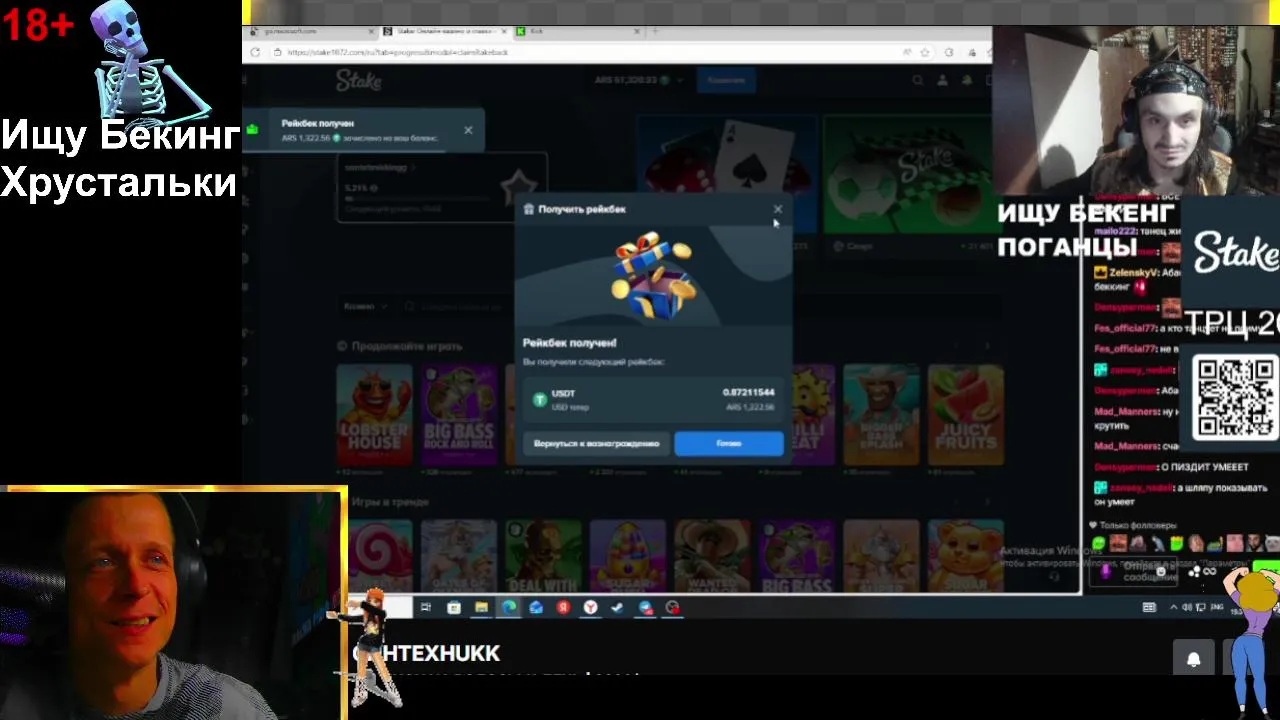Close the Получить рейкбек dialog
1280x720 pixels.
[778, 209]
